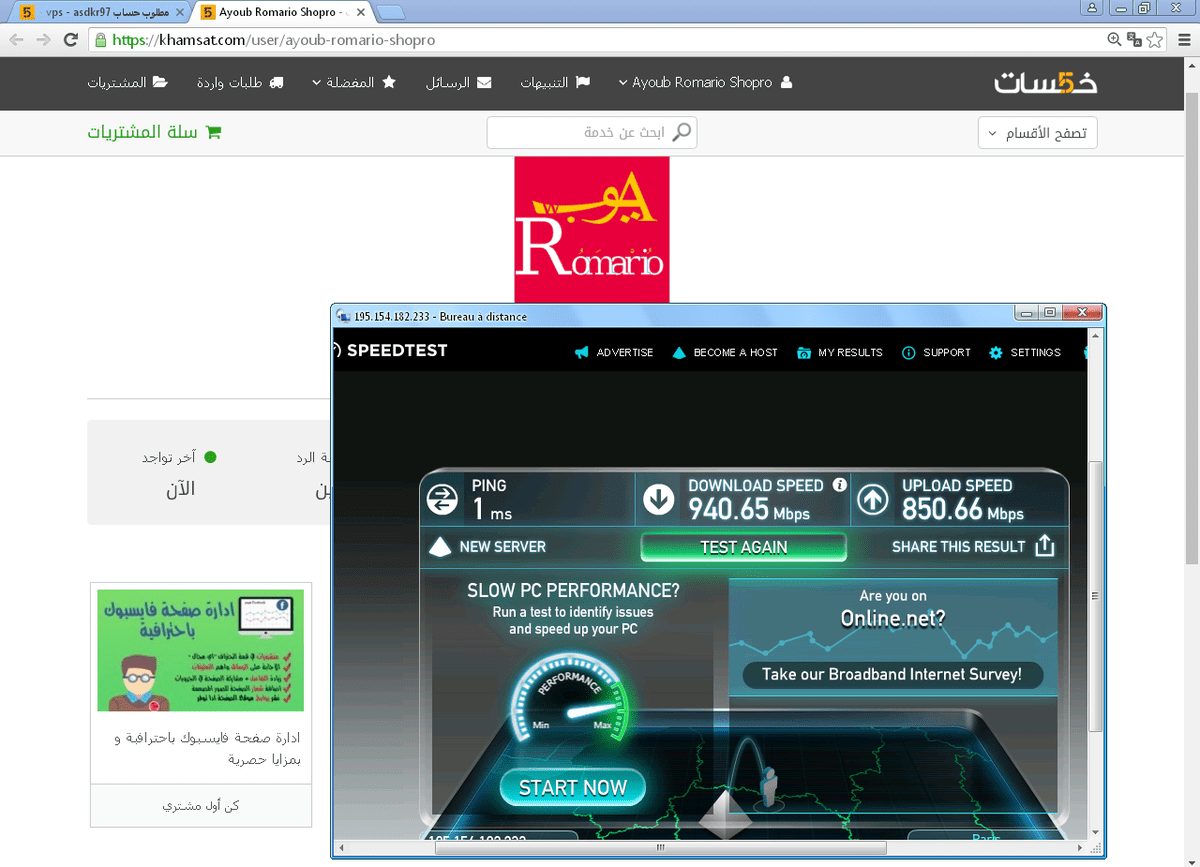Click the share arrow icon
This screenshot has width=1200, height=867.
point(1045,546)
